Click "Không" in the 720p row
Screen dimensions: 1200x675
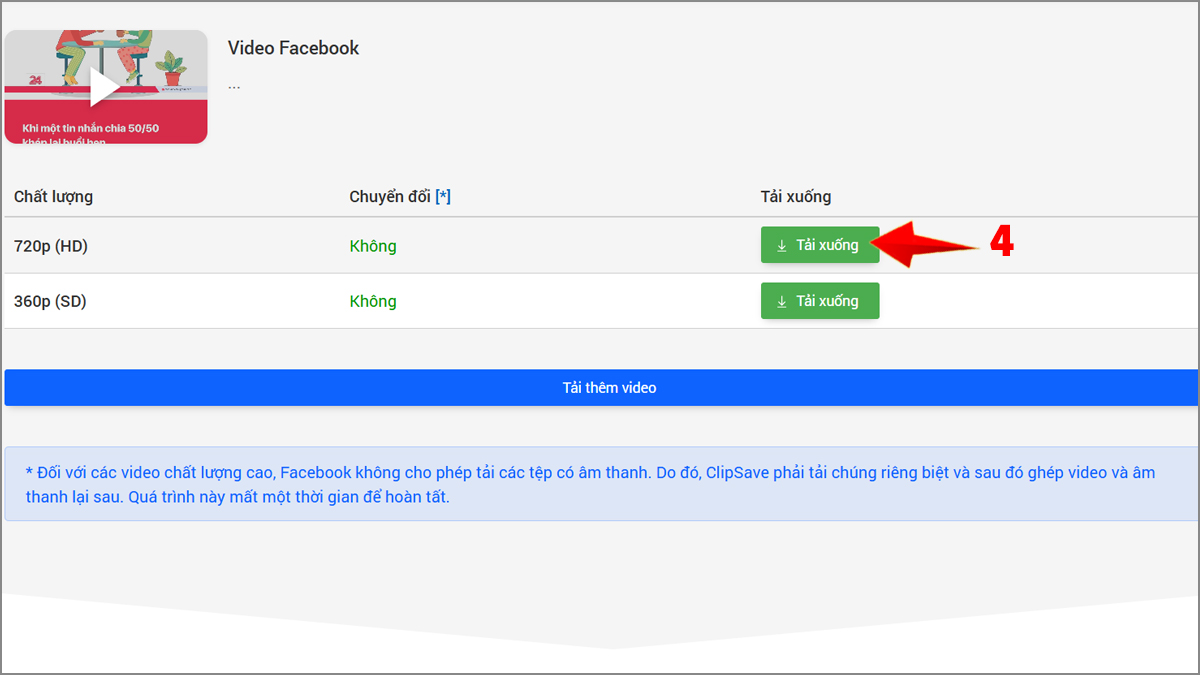coord(371,245)
